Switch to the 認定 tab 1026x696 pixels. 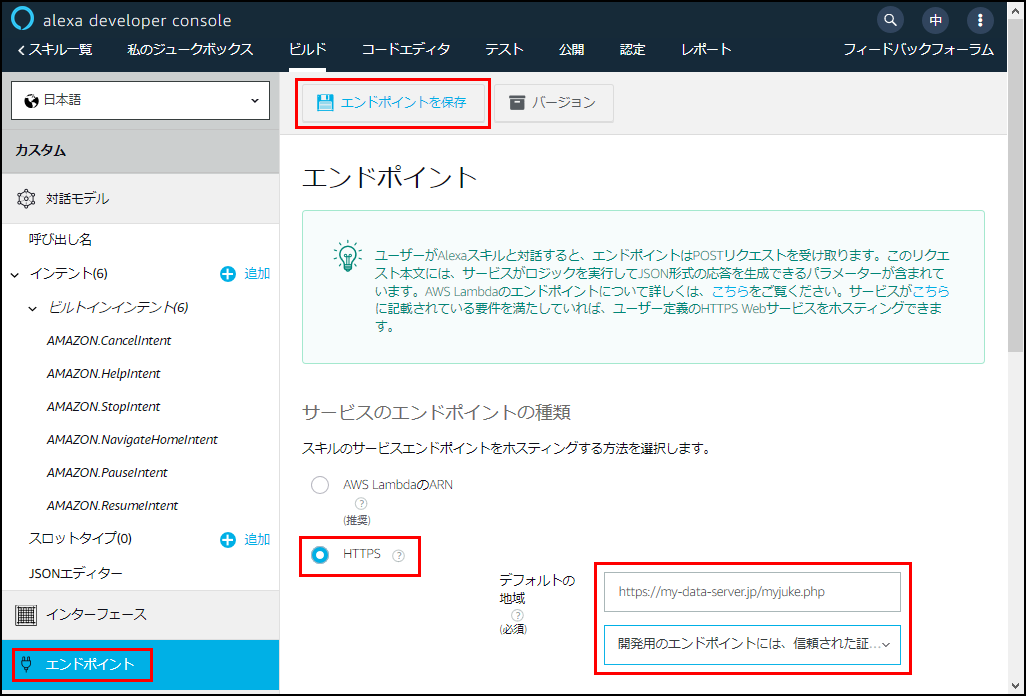(x=632, y=50)
